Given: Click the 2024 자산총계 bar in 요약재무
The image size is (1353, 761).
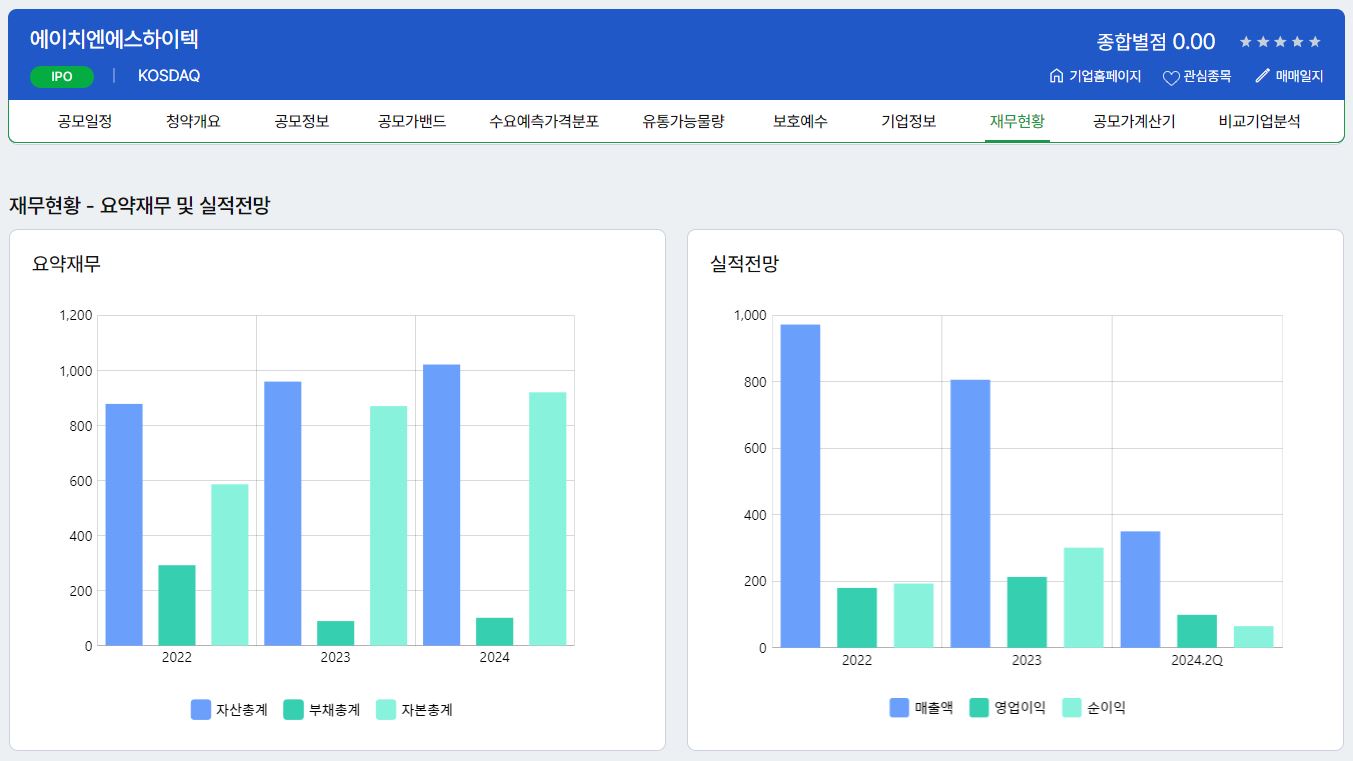Looking at the screenshot, I should [x=441, y=505].
